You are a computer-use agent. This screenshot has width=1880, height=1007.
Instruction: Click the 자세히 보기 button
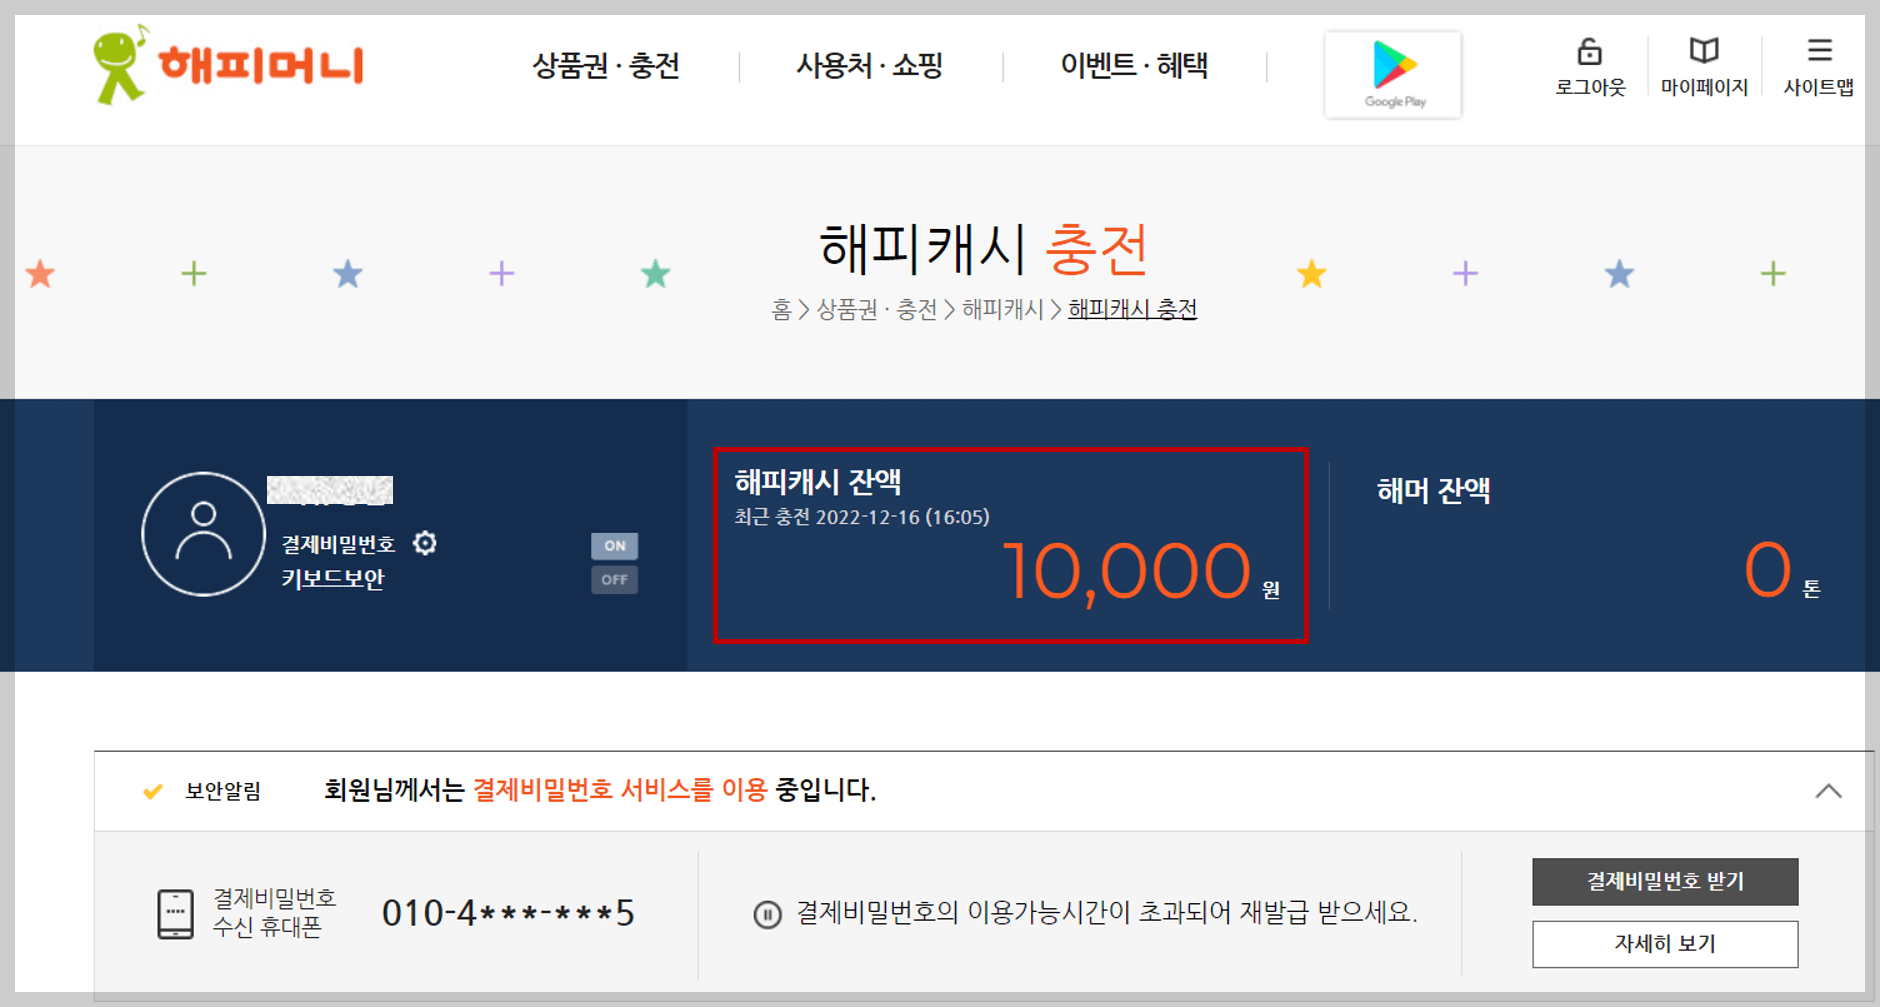coord(1664,943)
